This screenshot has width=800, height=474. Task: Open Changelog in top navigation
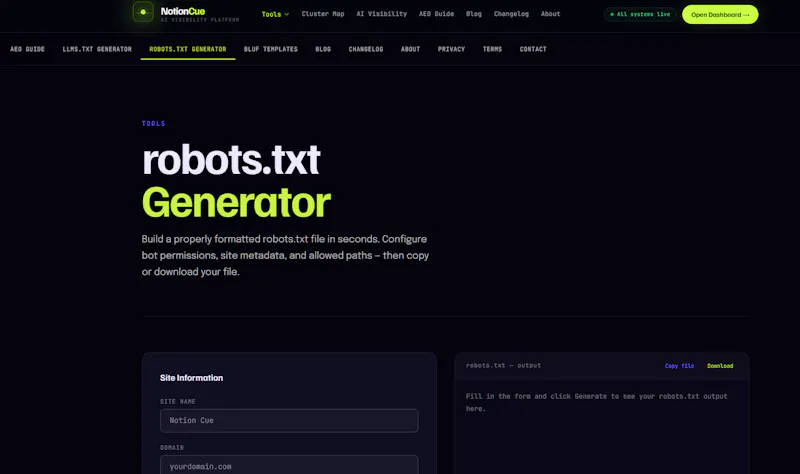point(511,14)
